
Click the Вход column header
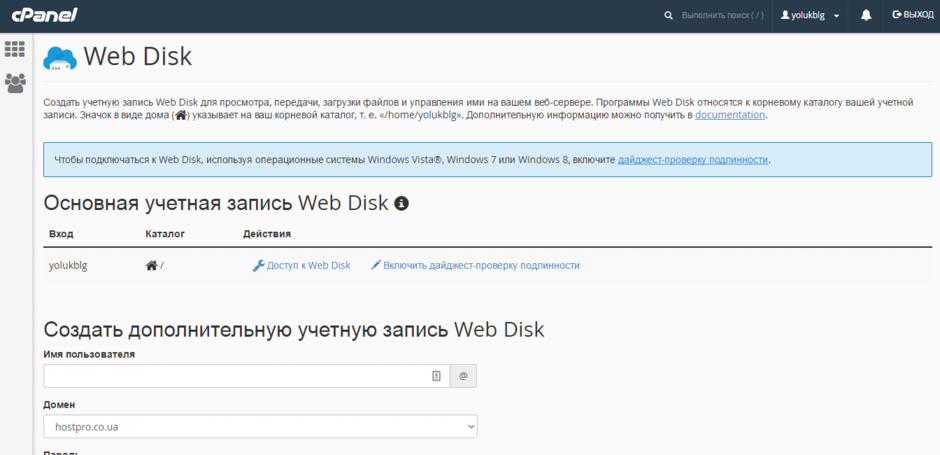point(61,234)
